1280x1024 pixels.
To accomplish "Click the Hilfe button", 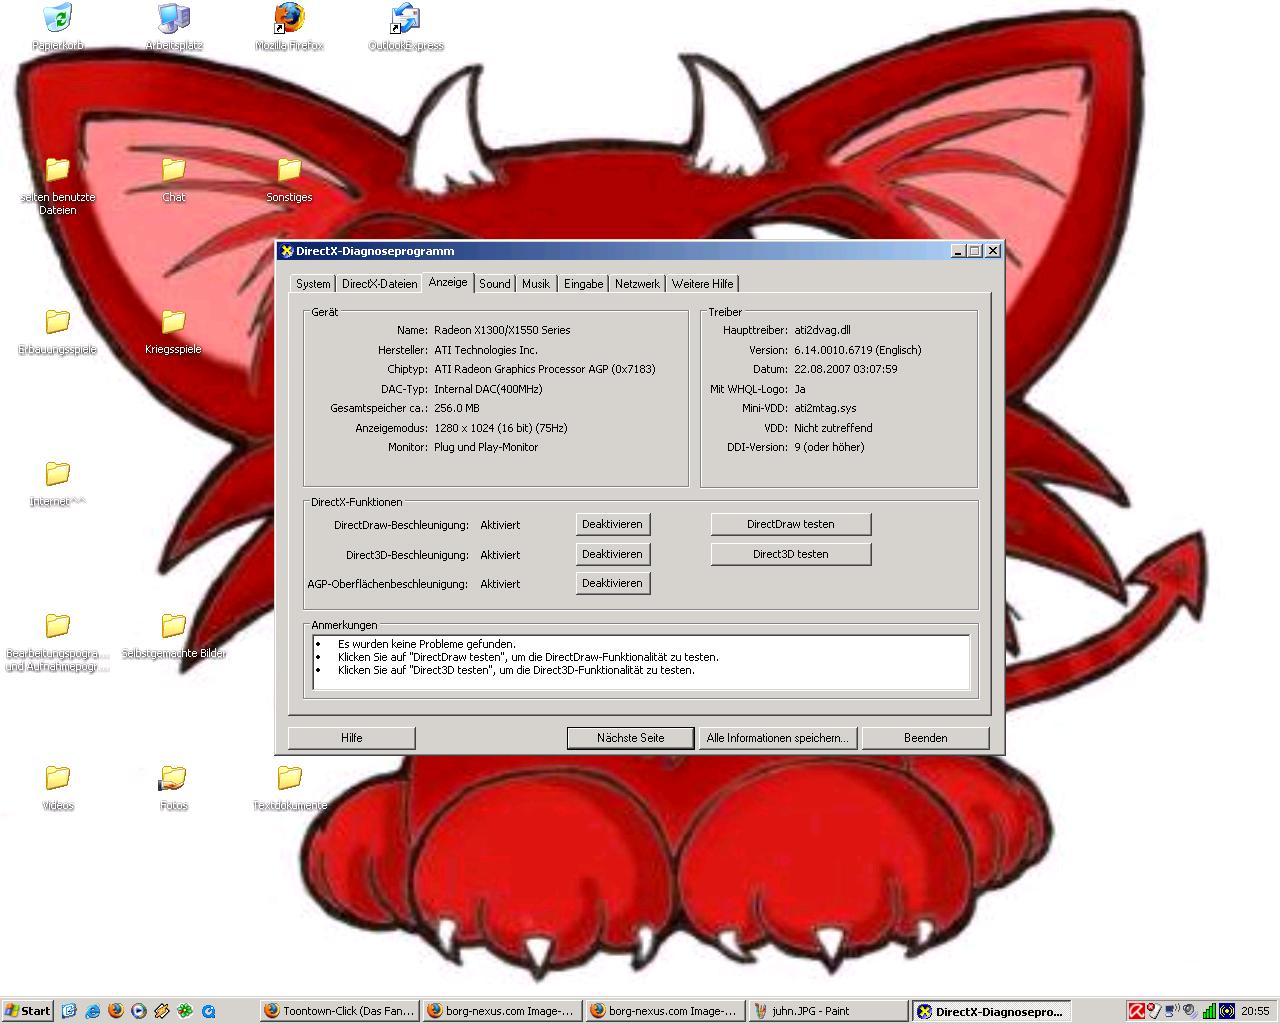I will tap(351, 738).
